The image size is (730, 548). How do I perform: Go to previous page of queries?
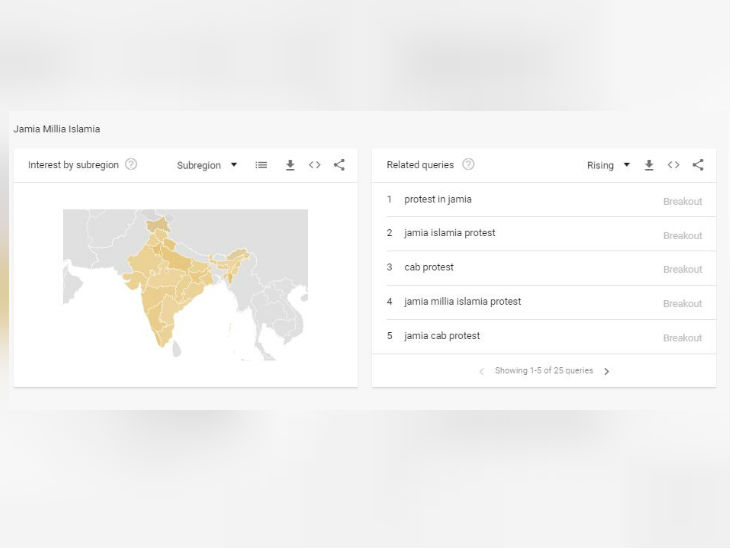[x=481, y=371]
